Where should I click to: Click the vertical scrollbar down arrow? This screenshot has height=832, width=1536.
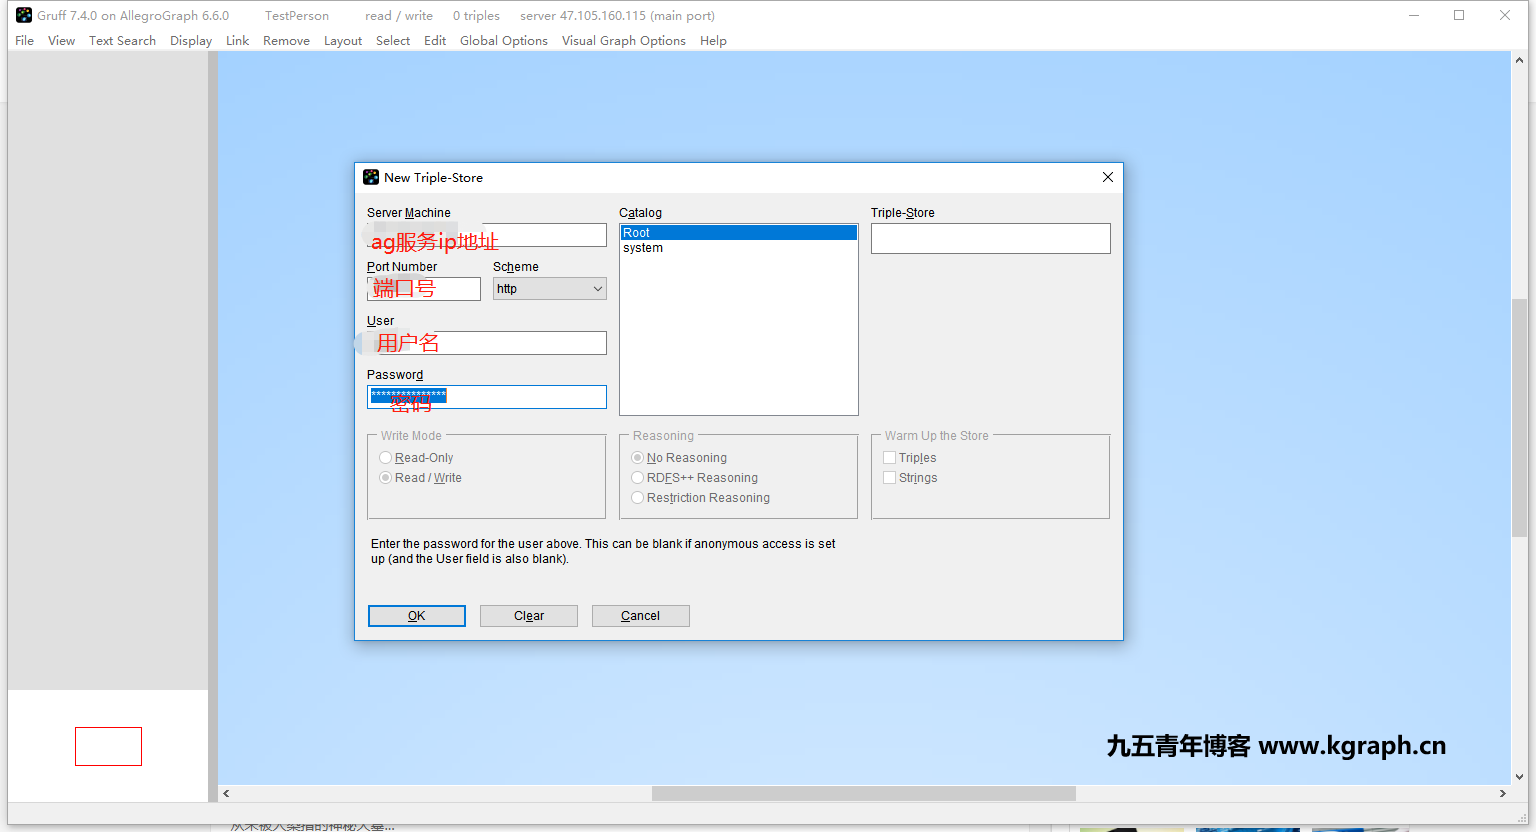point(1519,776)
